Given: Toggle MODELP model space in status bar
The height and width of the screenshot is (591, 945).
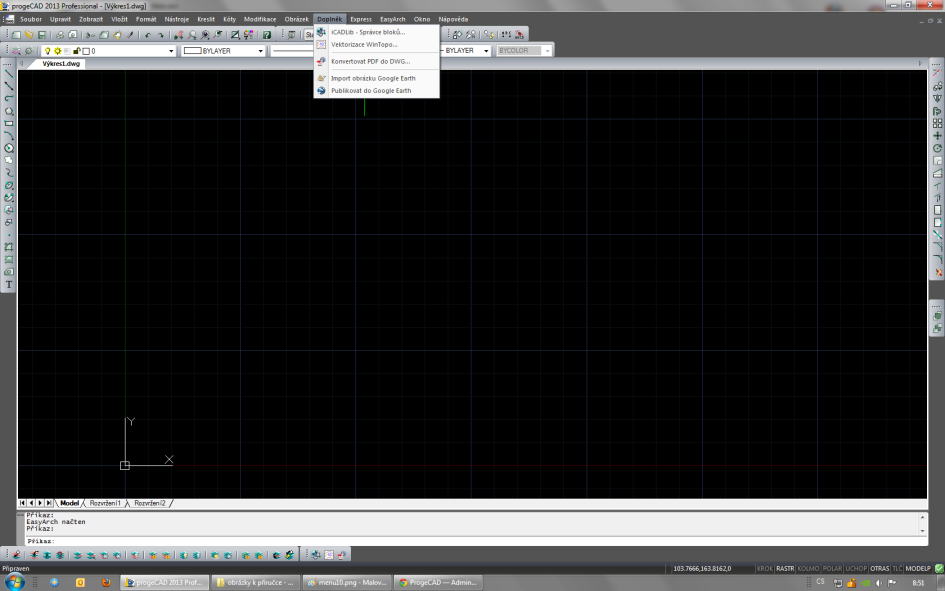Looking at the screenshot, I should point(918,569).
